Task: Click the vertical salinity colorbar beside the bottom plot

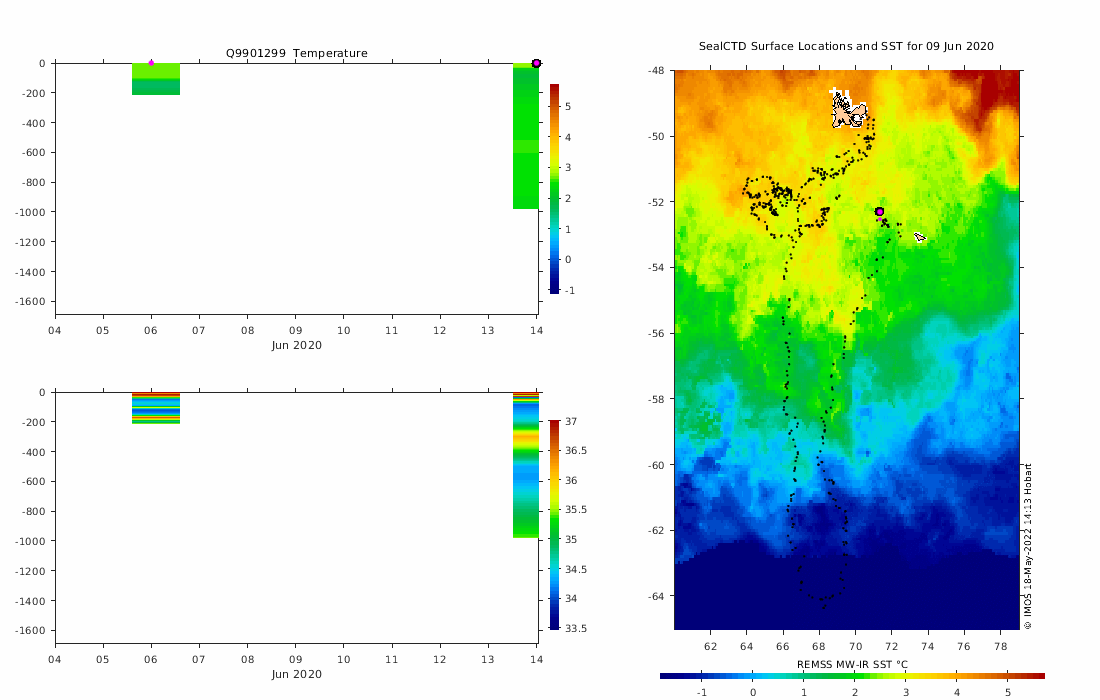Action: point(554,525)
